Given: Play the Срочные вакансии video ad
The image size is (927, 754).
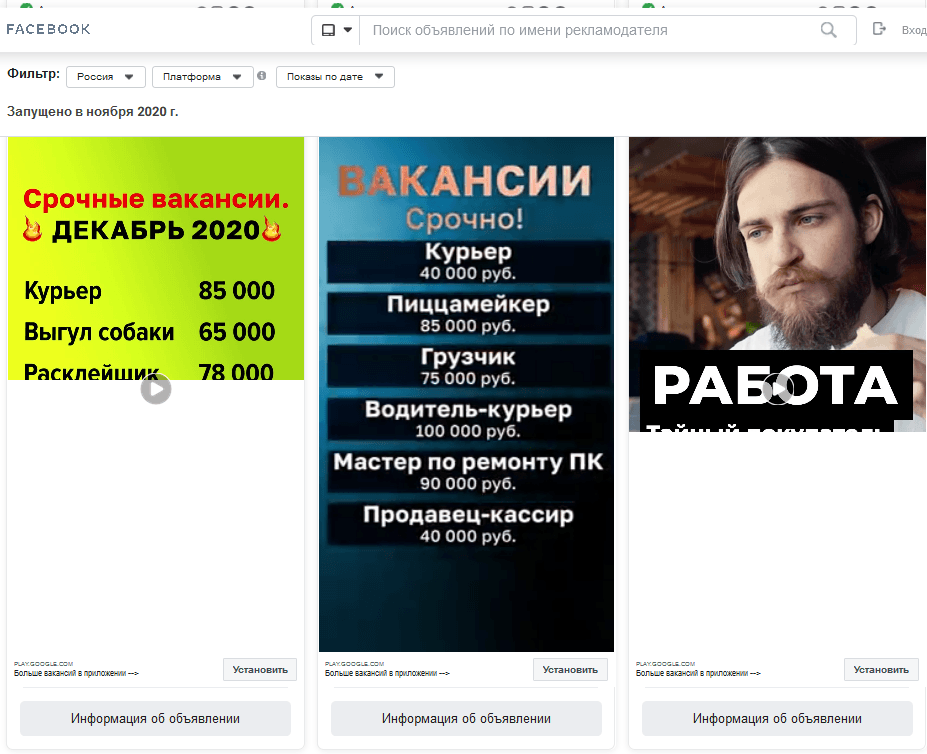Looking at the screenshot, I should point(155,389).
